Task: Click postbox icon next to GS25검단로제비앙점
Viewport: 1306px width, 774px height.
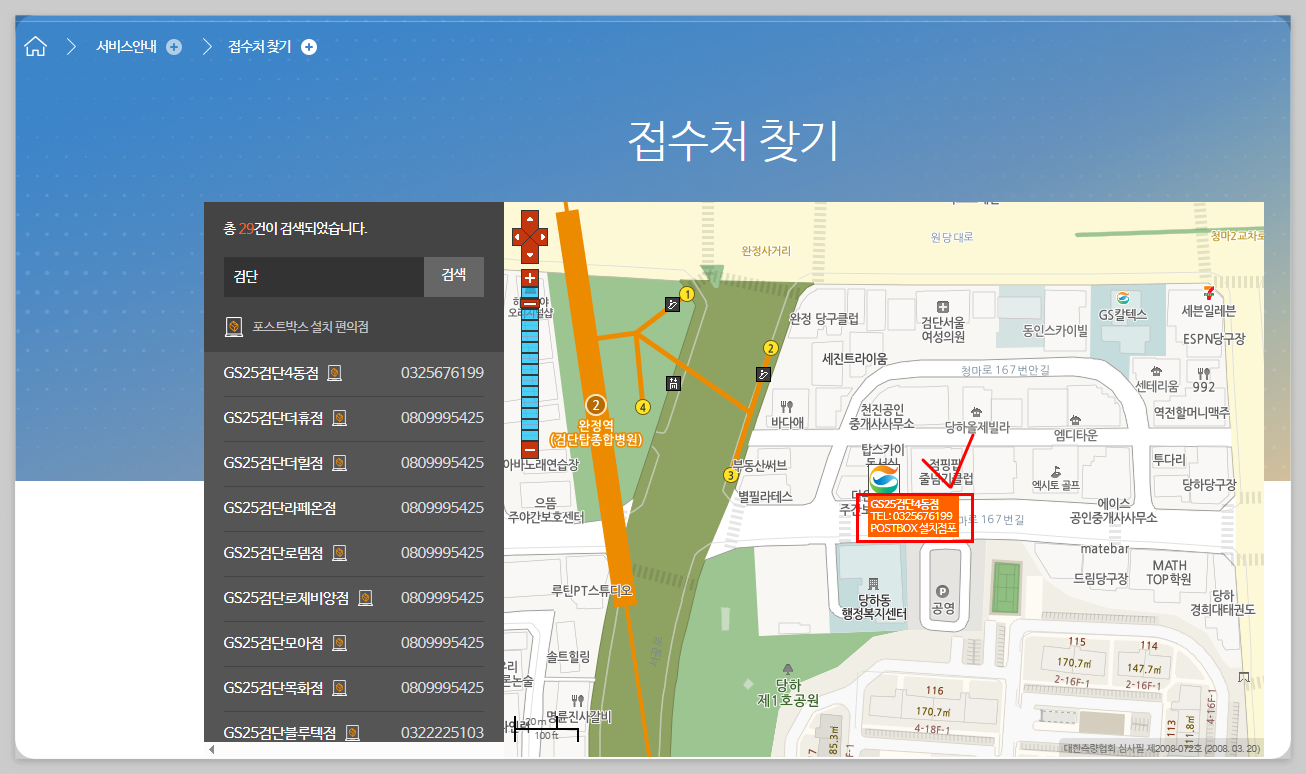Action: [x=366, y=598]
